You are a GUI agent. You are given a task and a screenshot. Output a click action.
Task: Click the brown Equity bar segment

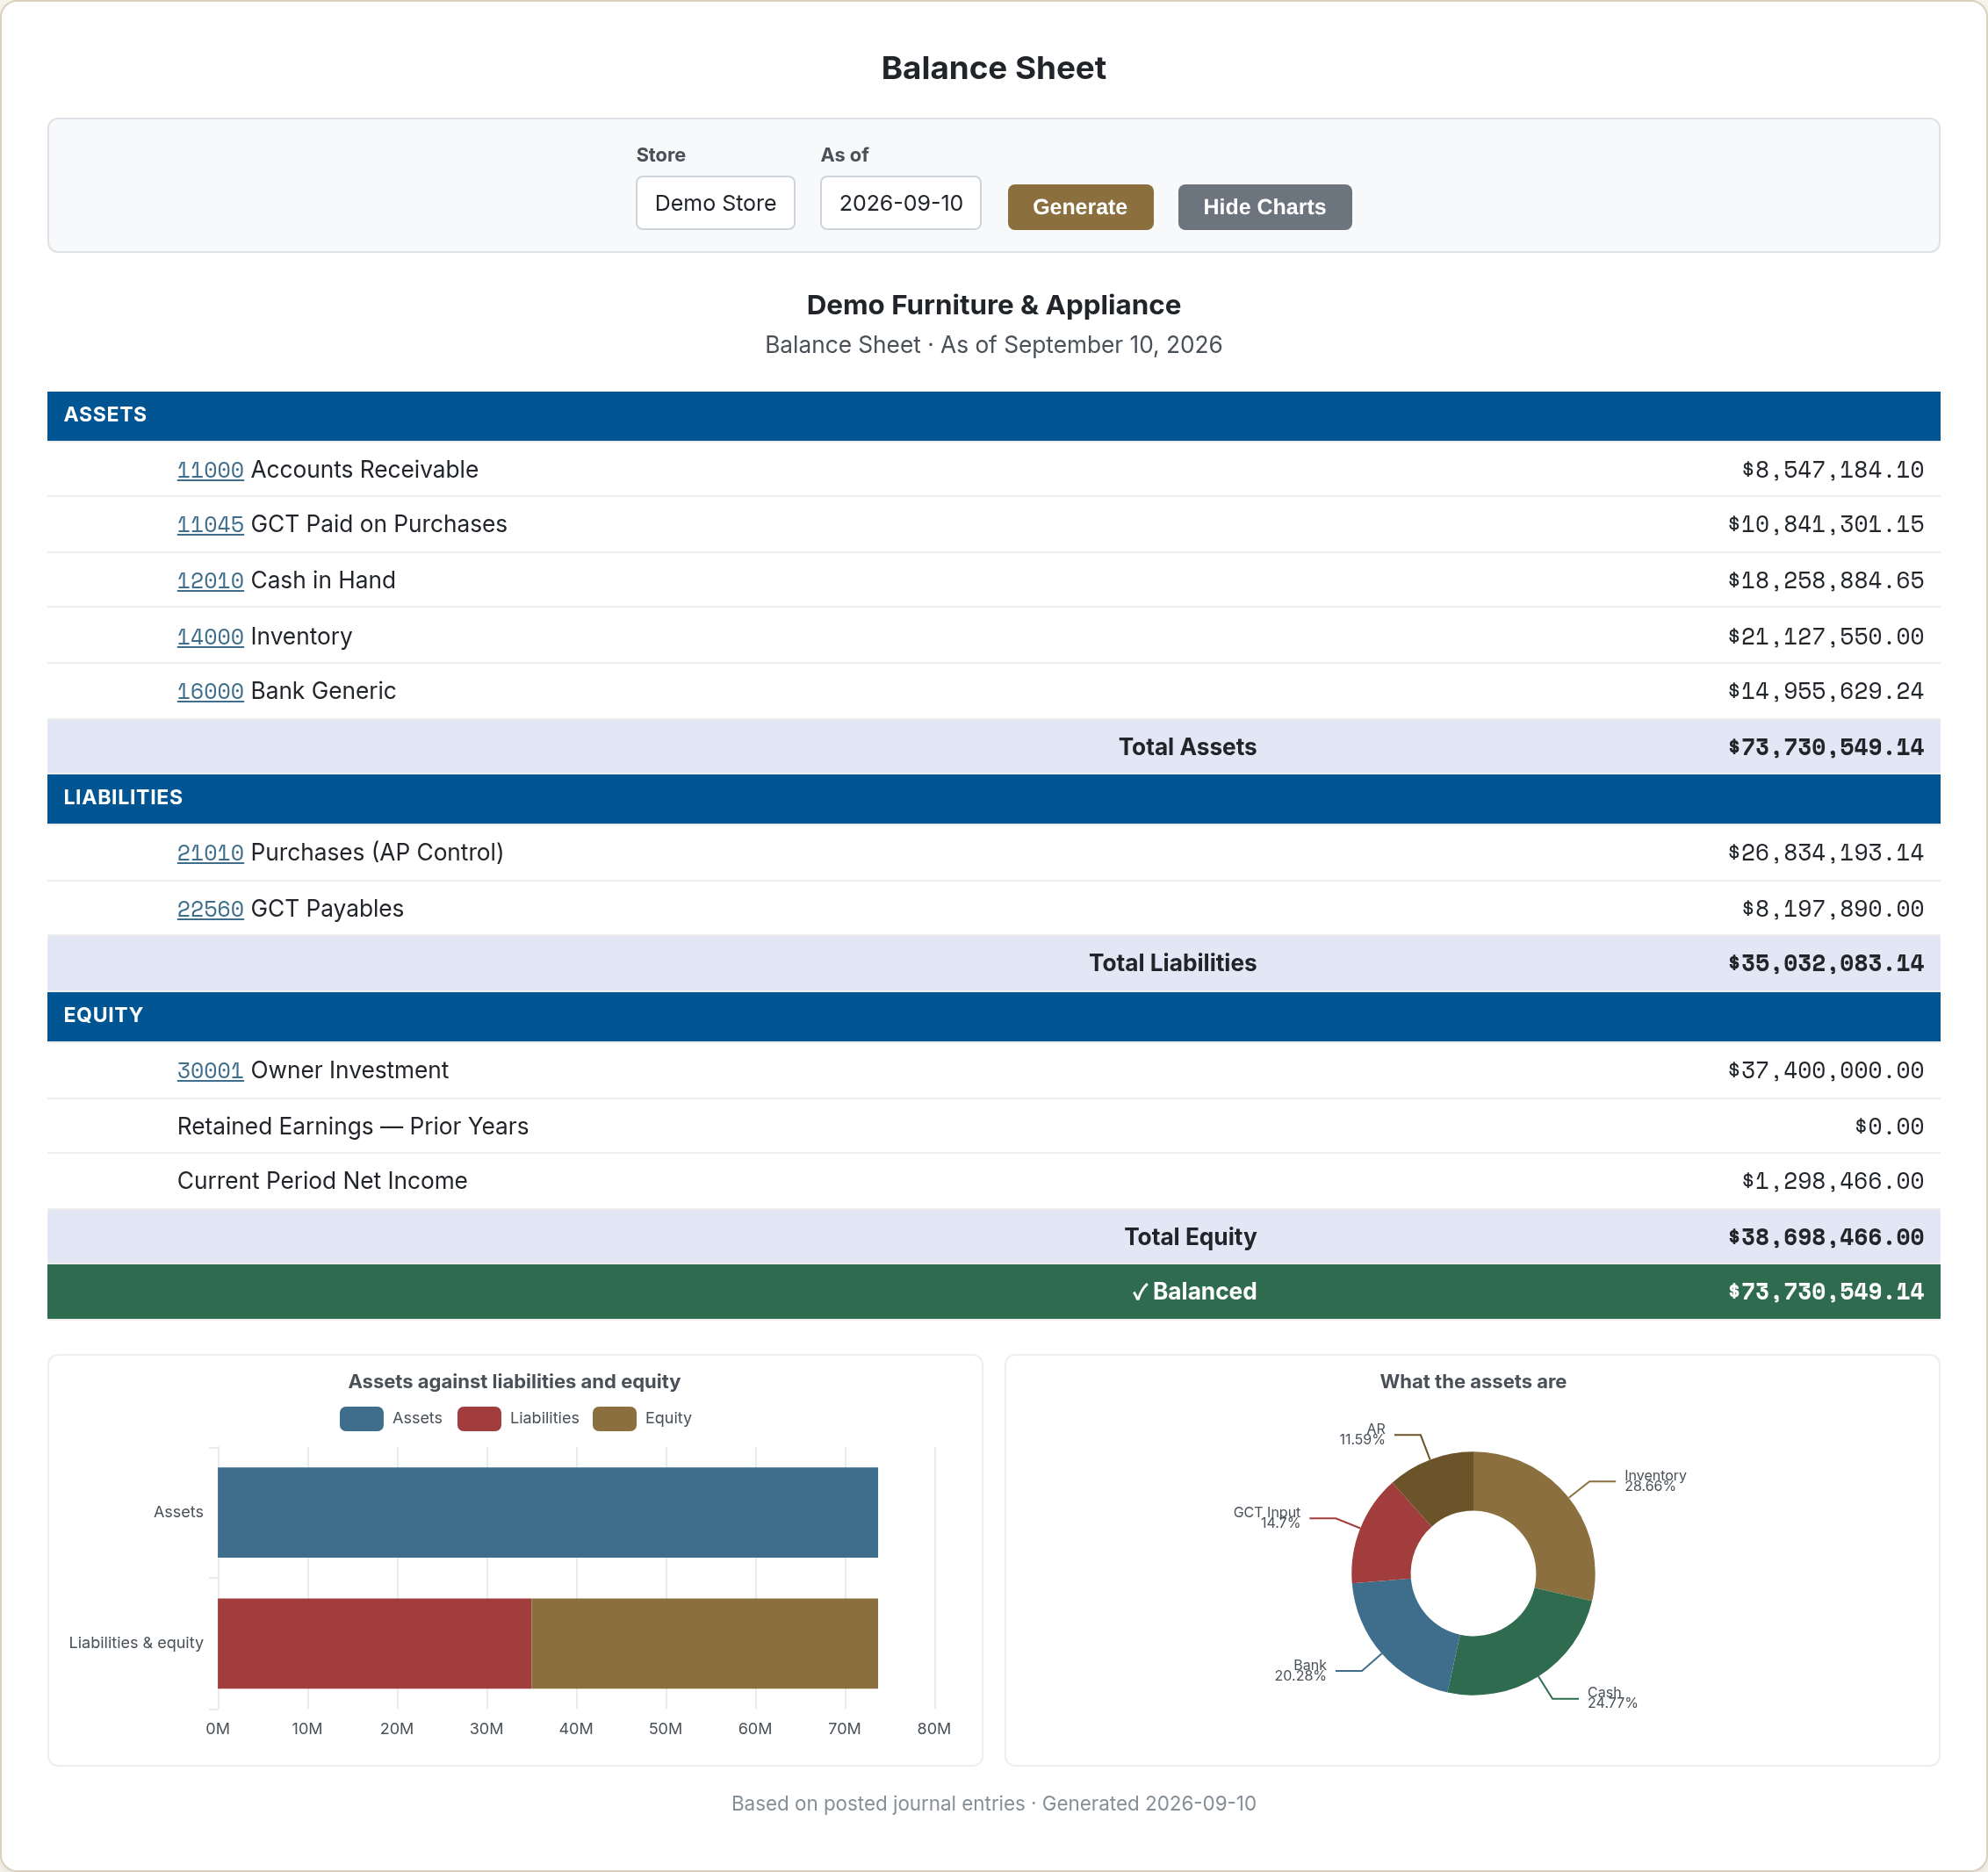(x=704, y=1643)
